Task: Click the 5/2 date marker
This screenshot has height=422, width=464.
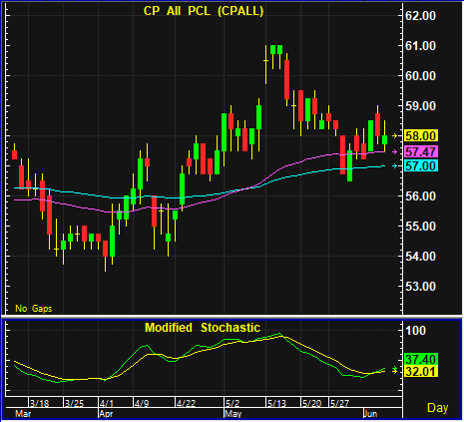Action: 232,403
